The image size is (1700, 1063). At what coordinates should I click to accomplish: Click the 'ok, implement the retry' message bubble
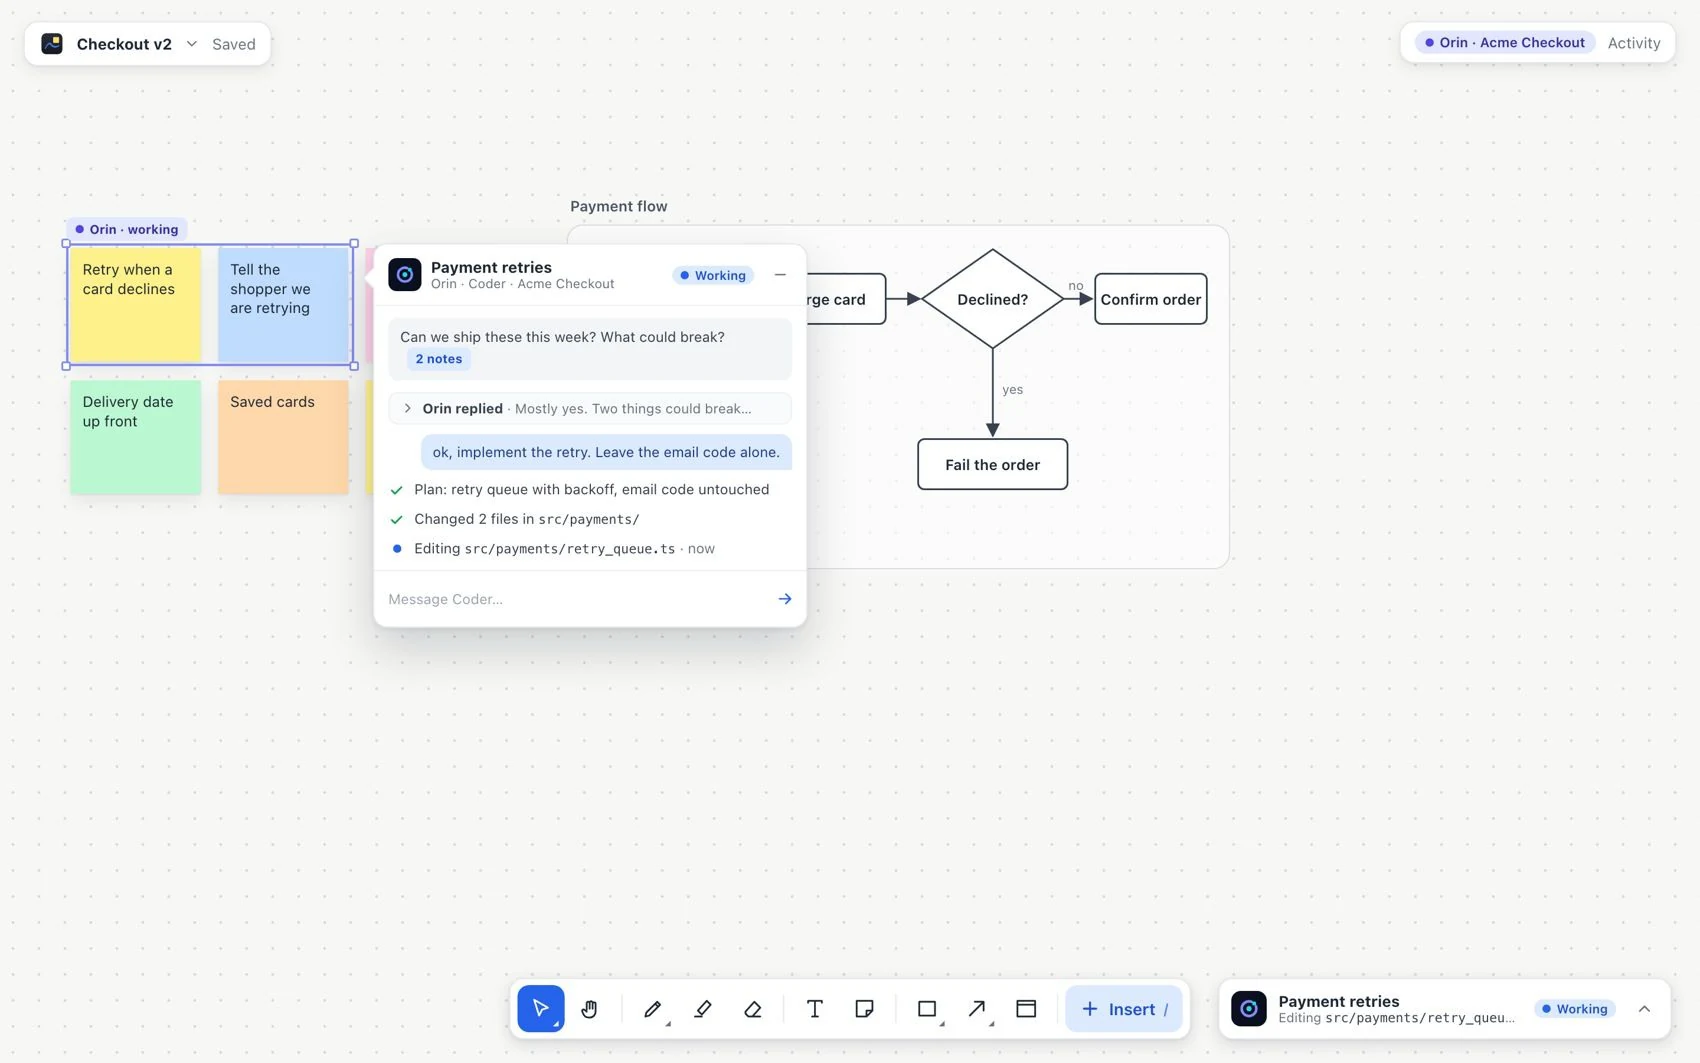point(606,452)
